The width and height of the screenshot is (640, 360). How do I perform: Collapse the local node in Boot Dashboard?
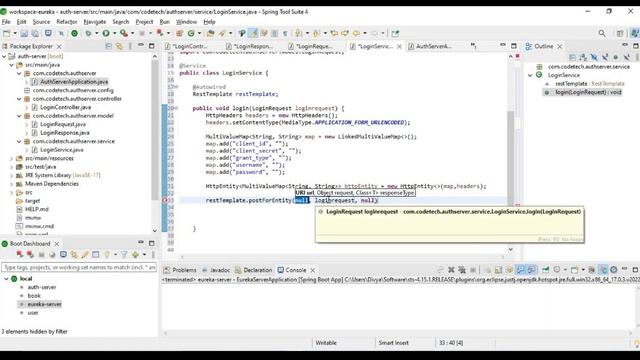click(x=6, y=279)
